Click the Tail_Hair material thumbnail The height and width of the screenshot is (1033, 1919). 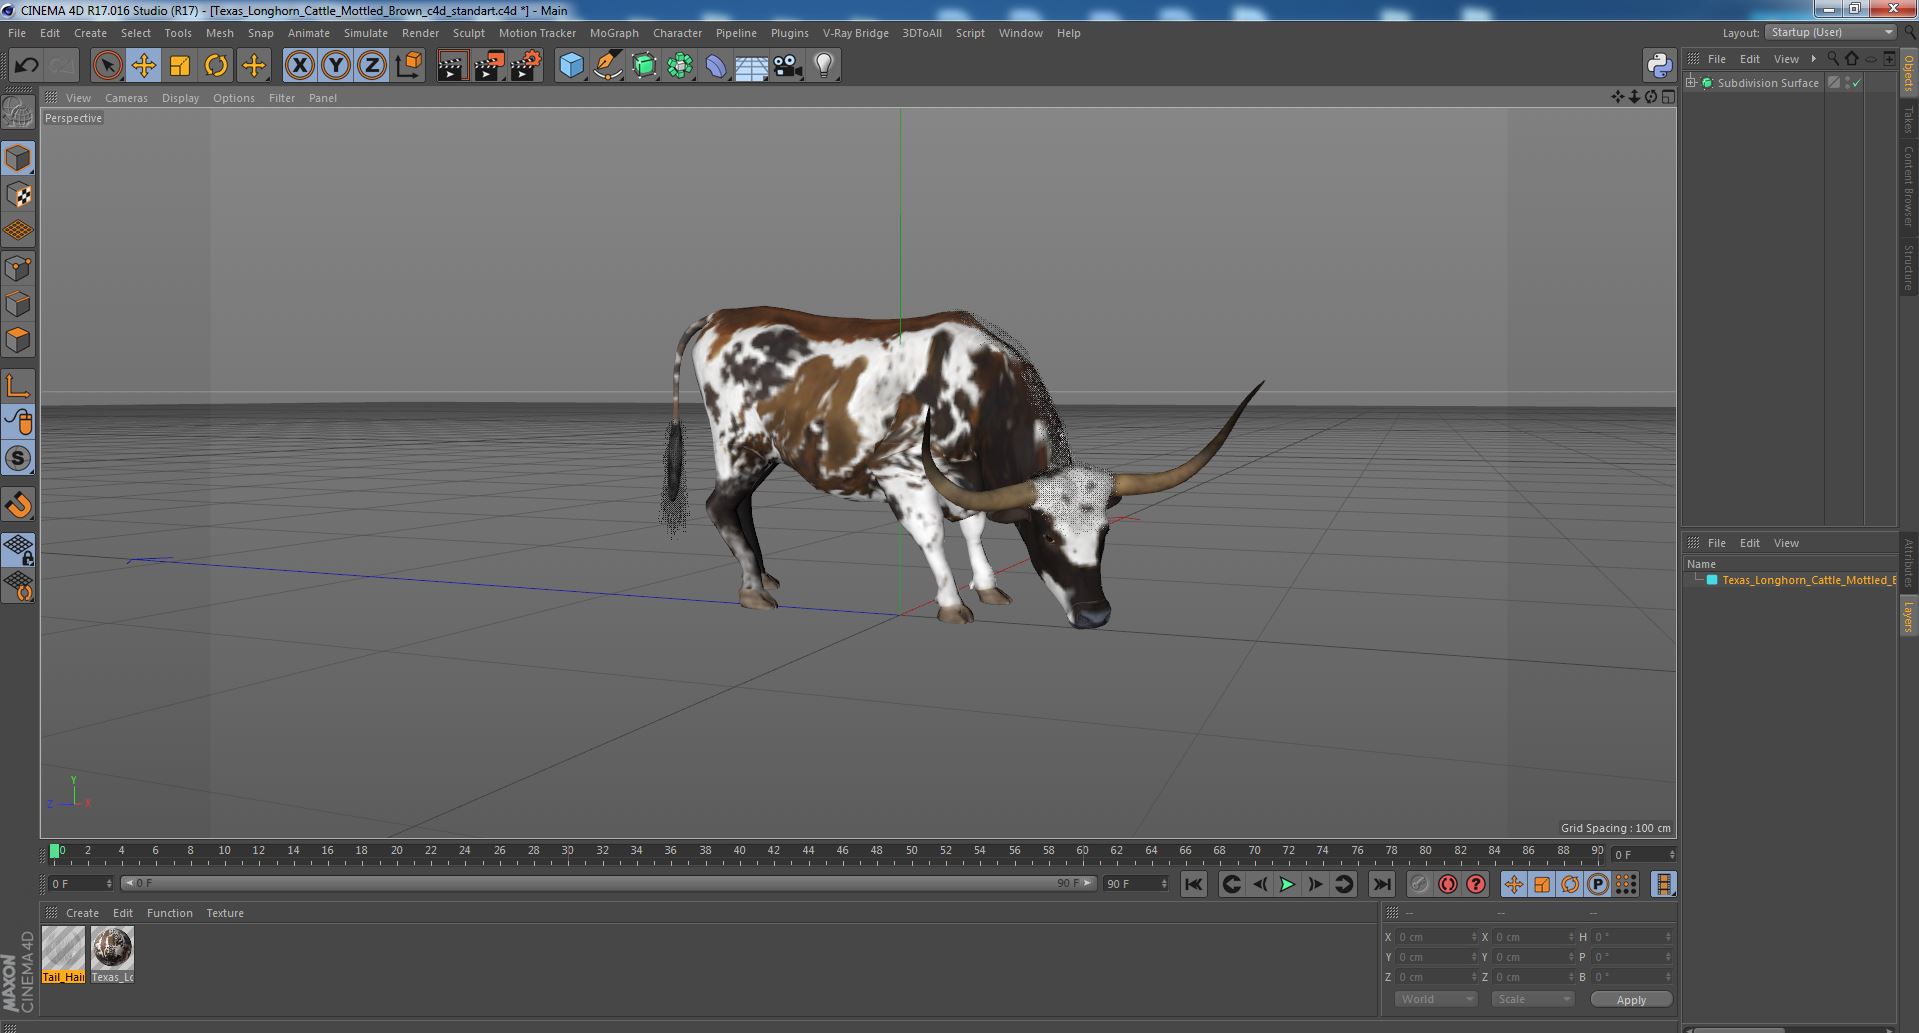coord(63,954)
